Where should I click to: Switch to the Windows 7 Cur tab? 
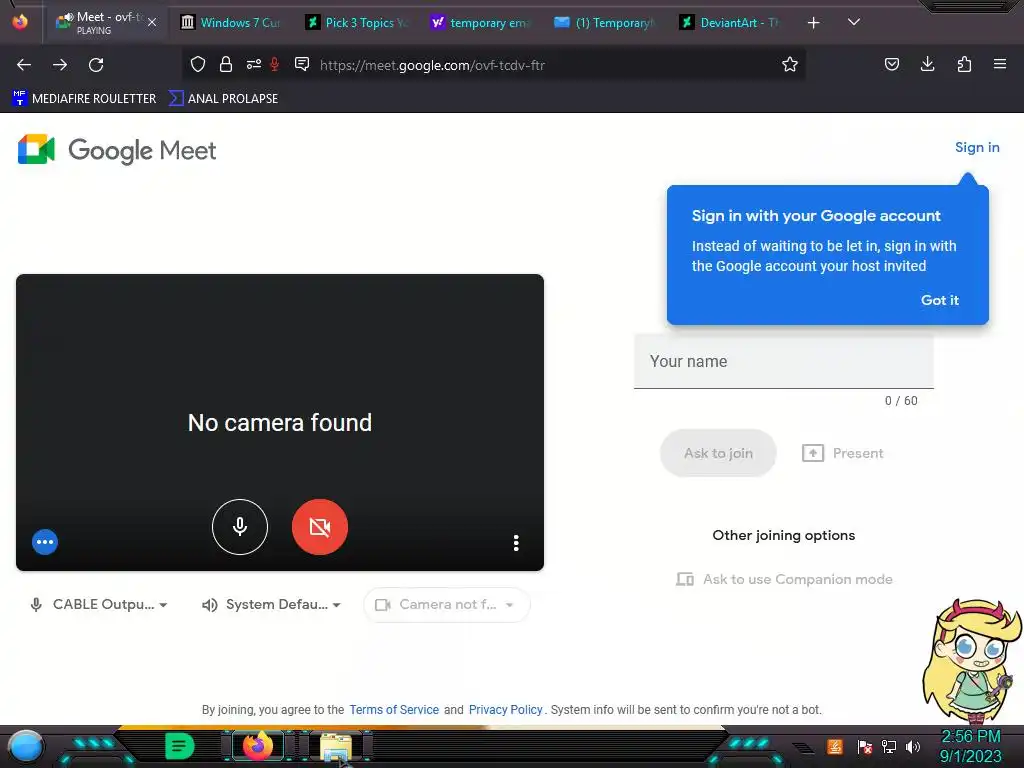(230, 23)
